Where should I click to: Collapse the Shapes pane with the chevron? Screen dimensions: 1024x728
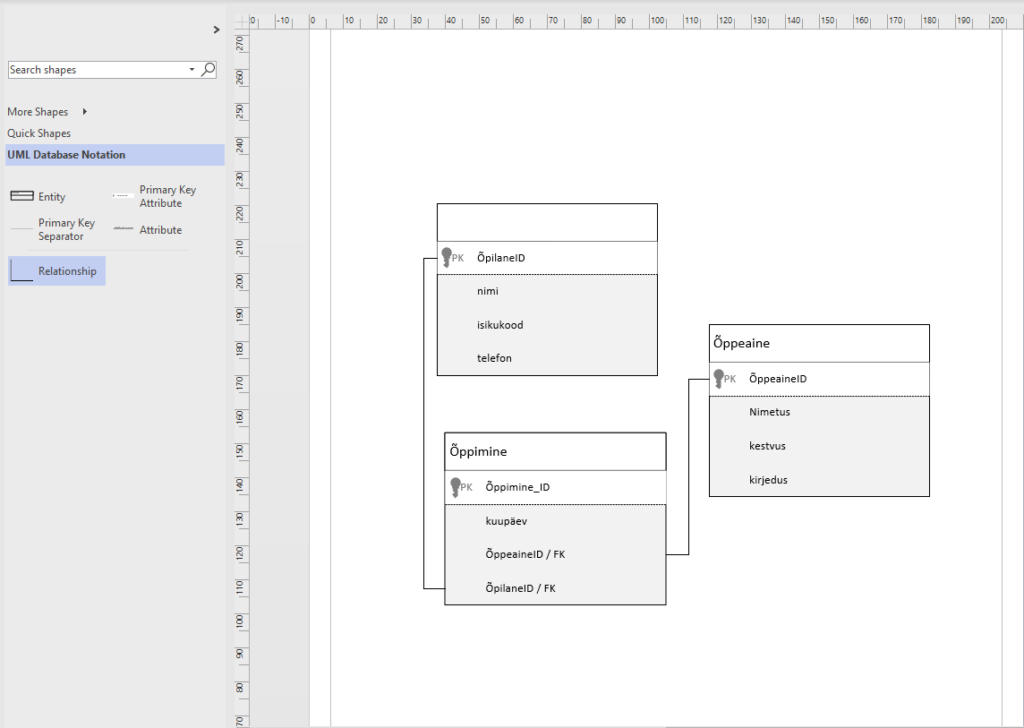coord(216,30)
